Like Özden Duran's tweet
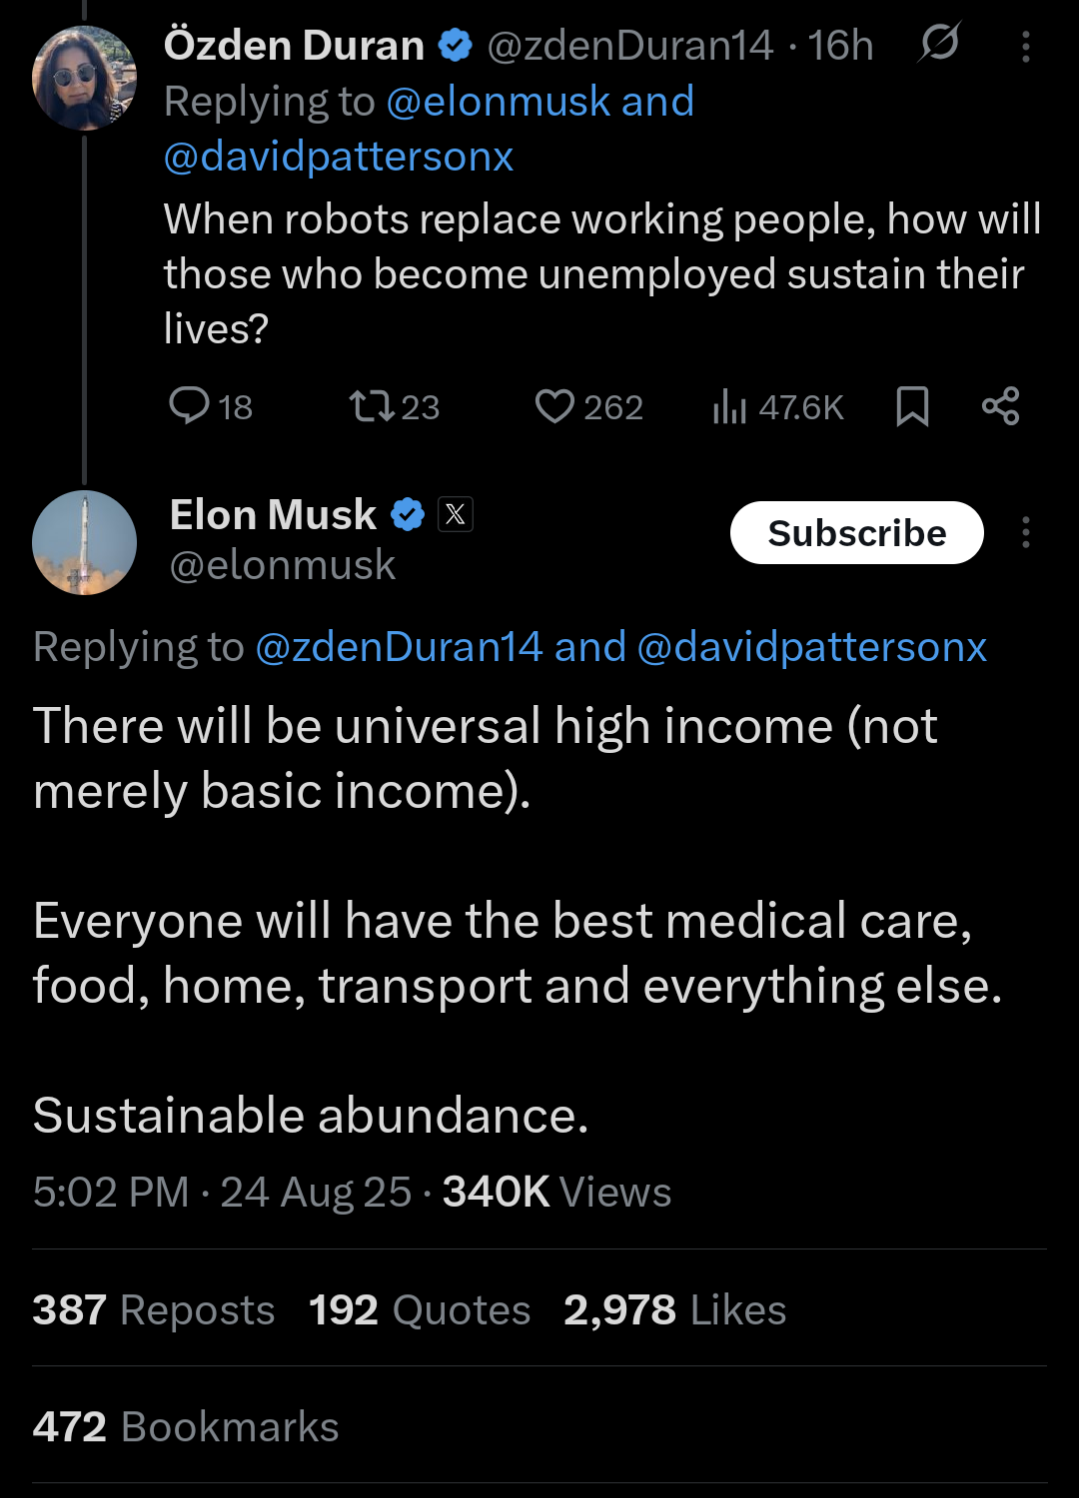The height and width of the screenshot is (1498, 1079). pyautogui.click(x=555, y=406)
